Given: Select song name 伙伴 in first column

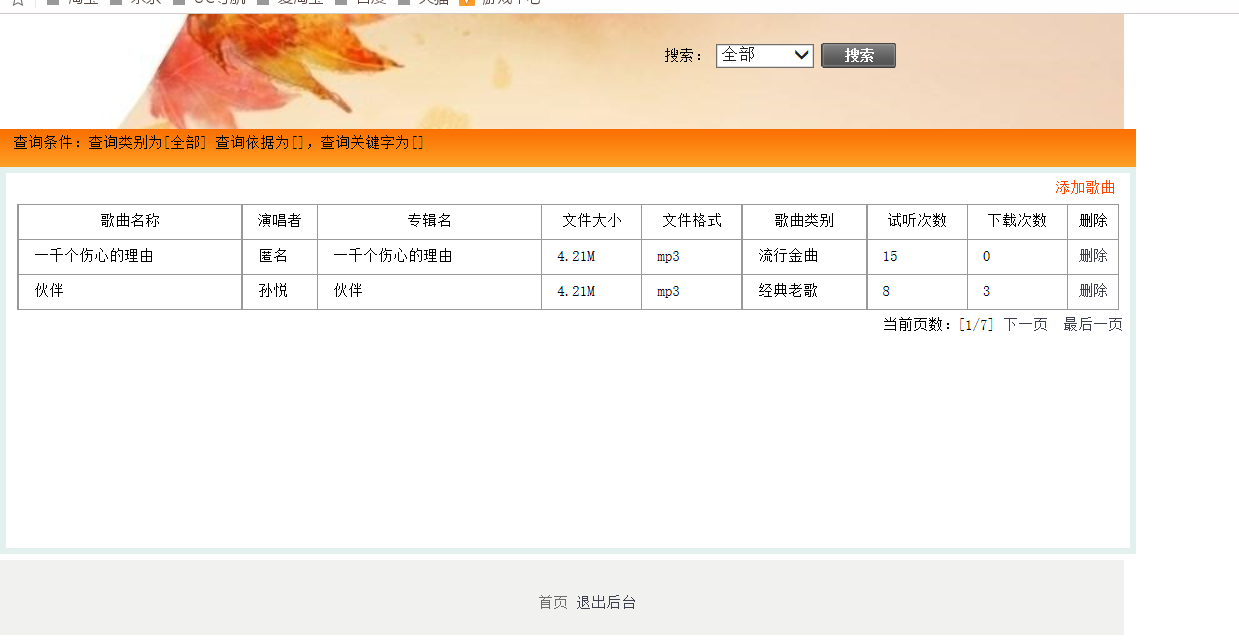Looking at the screenshot, I should (49, 291).
